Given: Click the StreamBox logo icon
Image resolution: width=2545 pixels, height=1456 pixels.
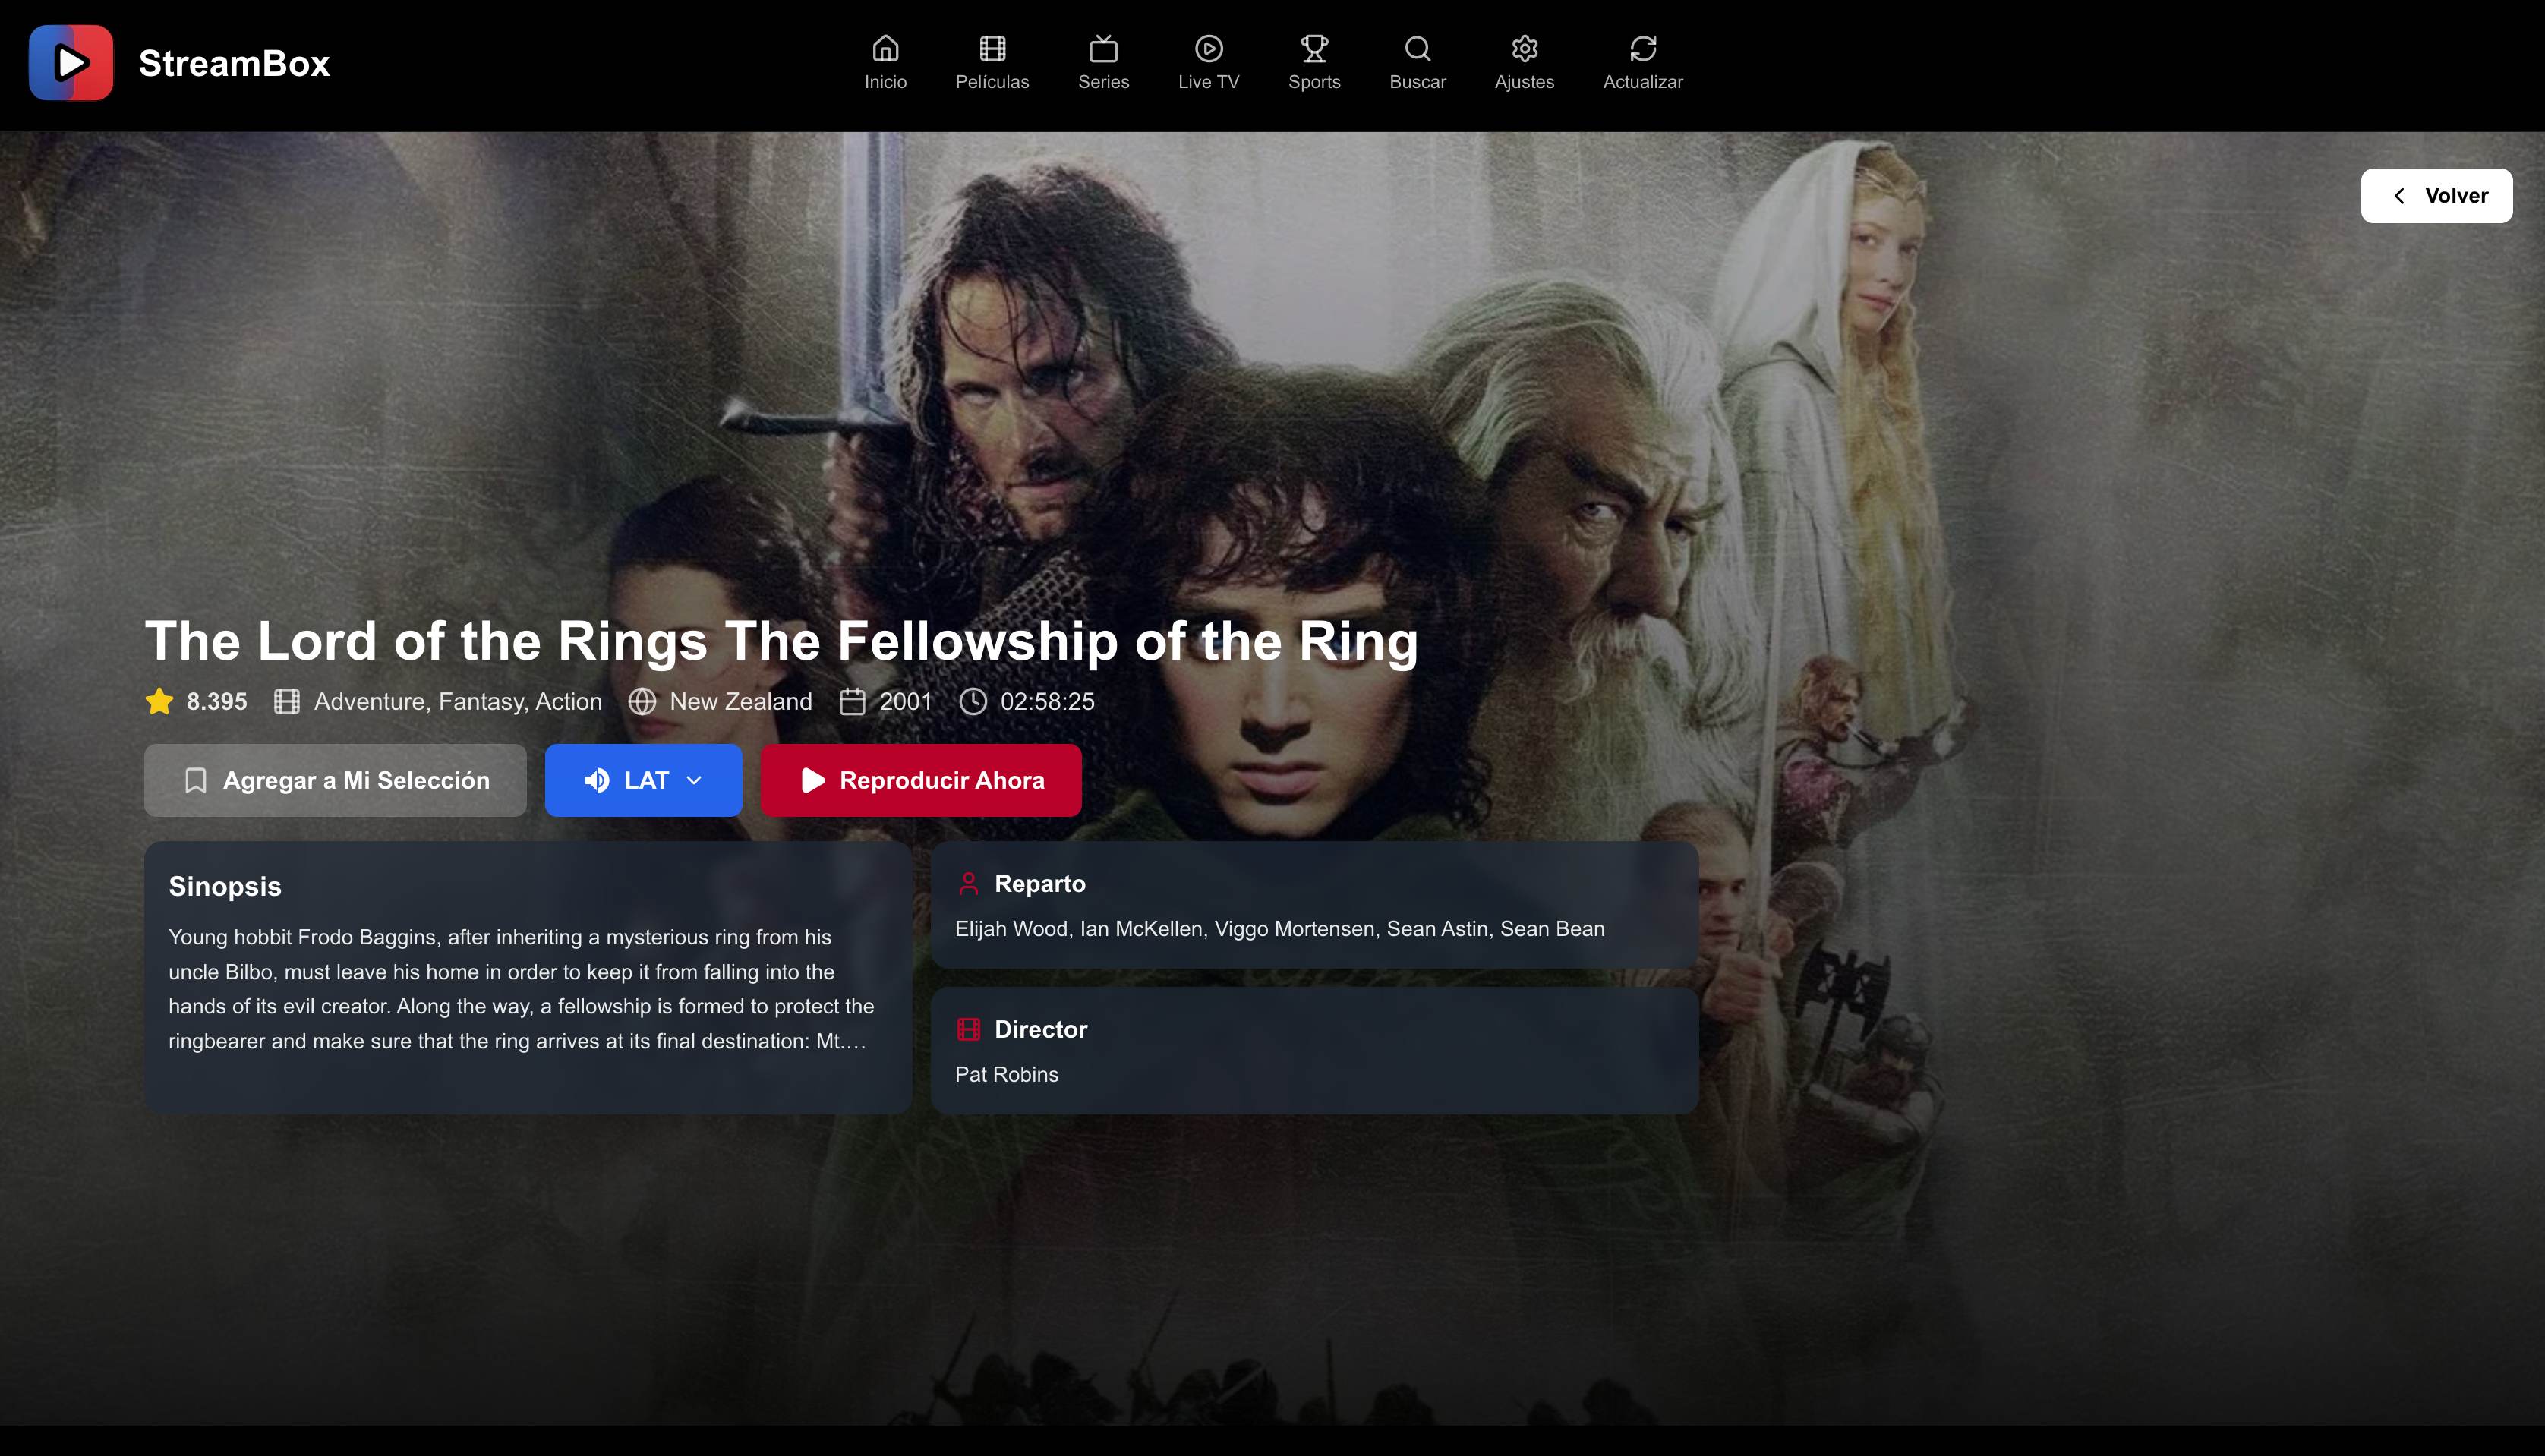Looking at the screenshot, I should click(x=71, y=63).
